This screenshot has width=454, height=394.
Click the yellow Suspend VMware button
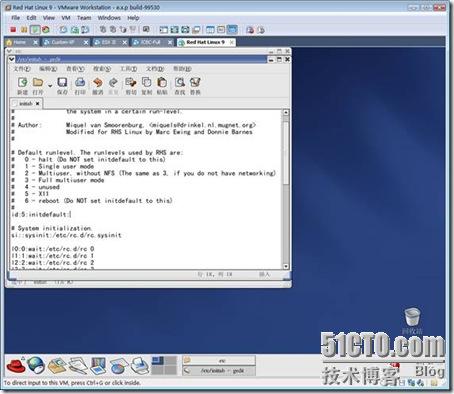(x=24, y=30)
